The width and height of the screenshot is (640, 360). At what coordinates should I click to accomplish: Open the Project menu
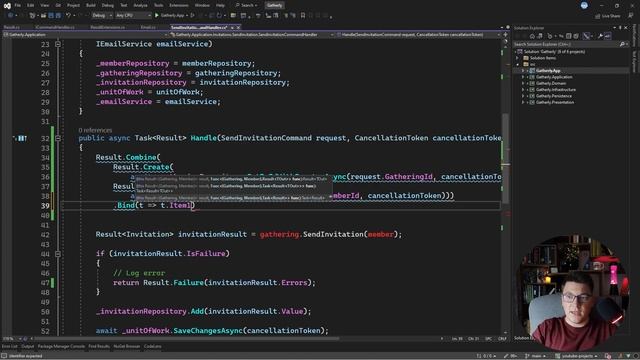click(73, 5)
